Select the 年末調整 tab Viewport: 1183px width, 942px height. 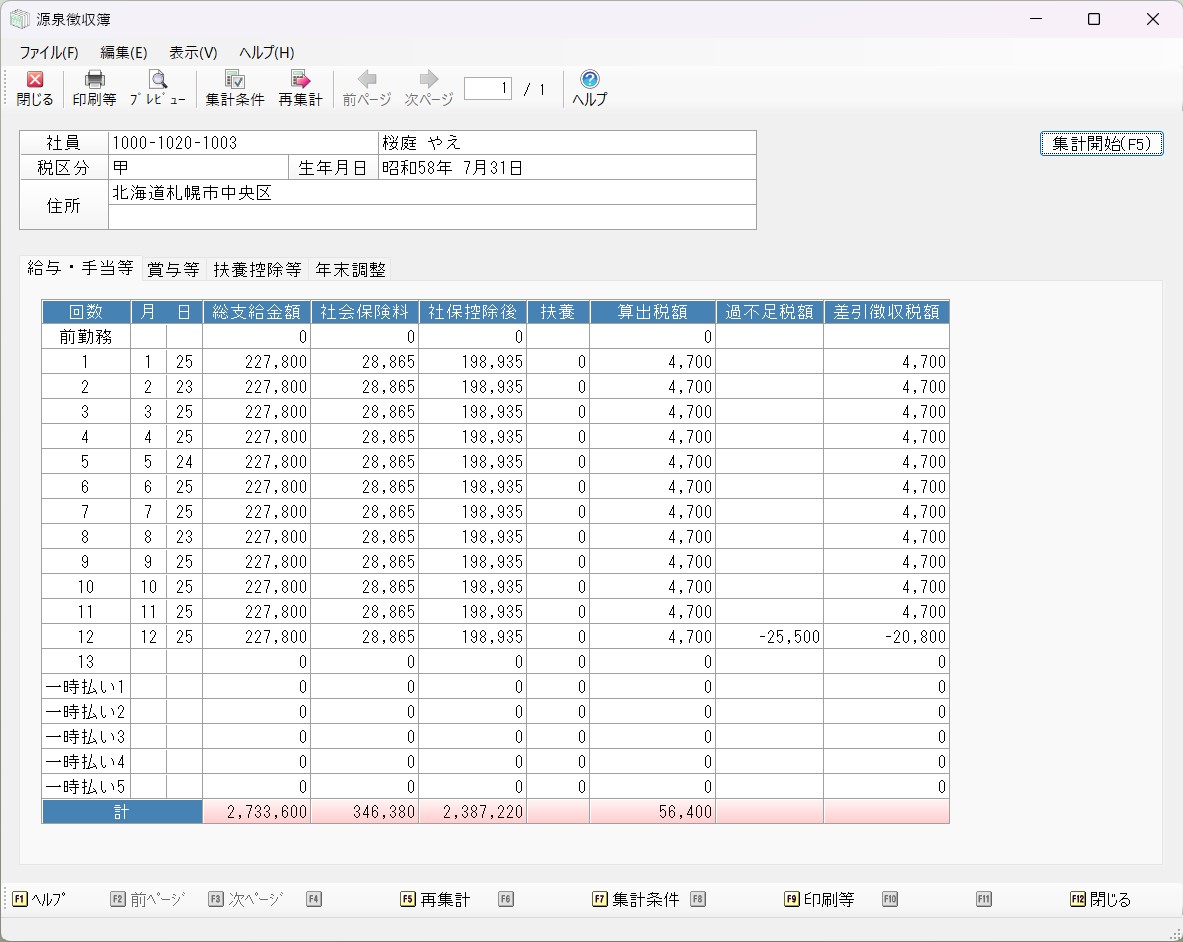pyautogui.click(x=350, y=269)
